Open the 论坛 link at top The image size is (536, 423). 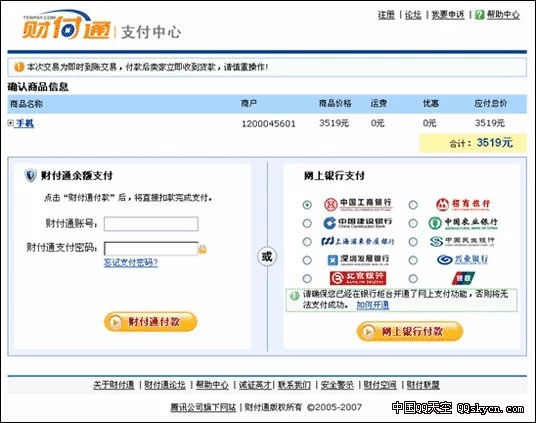click(413, 15)
